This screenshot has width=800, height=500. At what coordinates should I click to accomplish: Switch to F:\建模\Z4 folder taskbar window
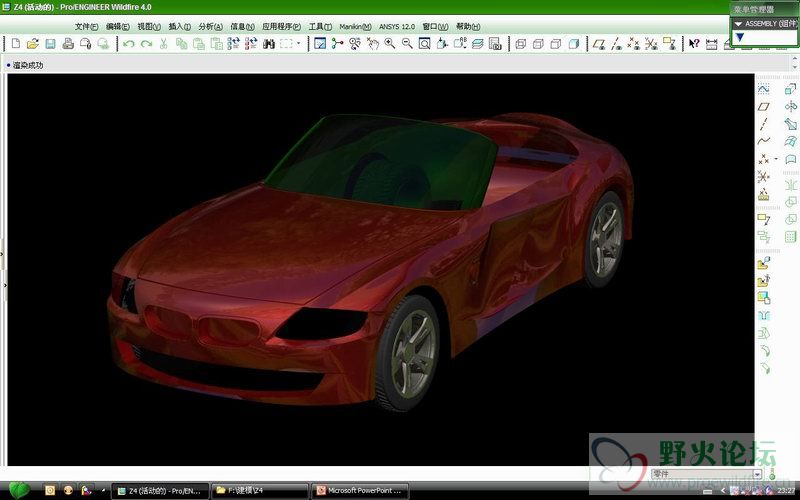pos(260,491)
